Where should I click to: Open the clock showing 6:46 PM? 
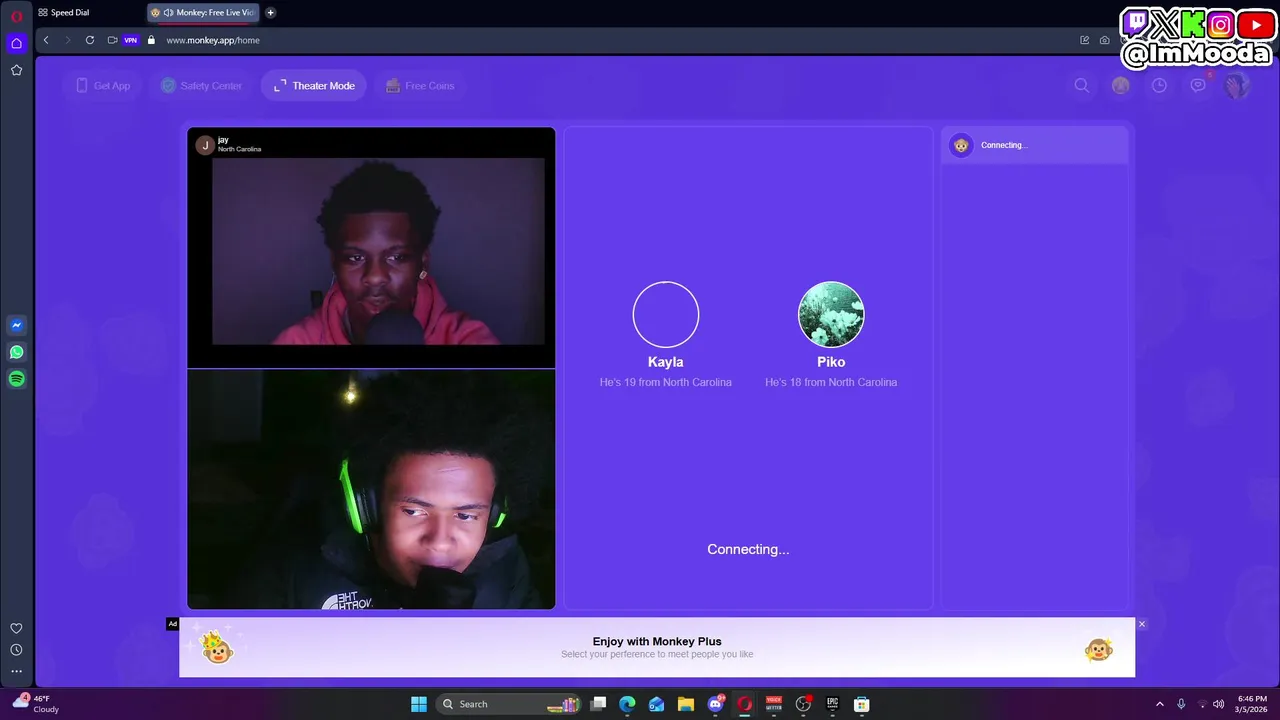tap(1252, 704)
